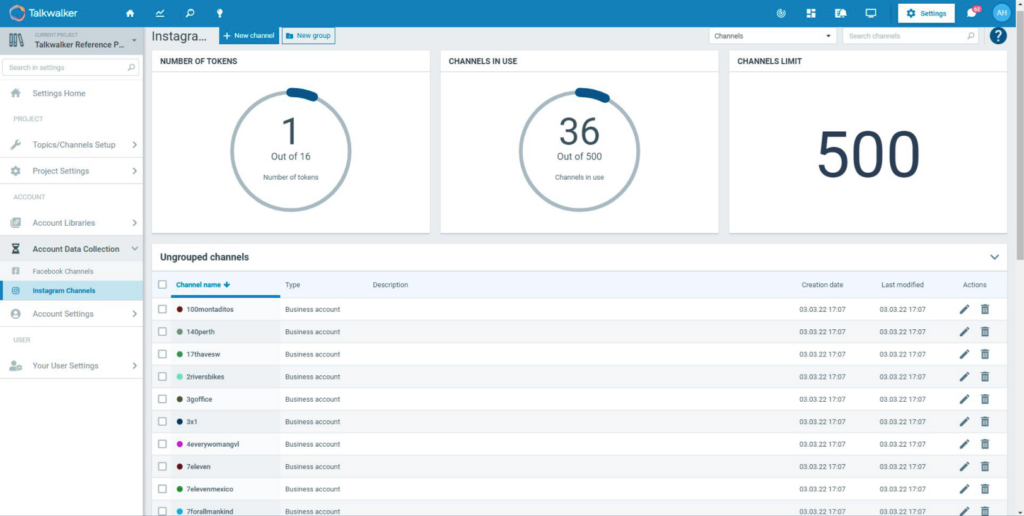This screenshot has height=516, width=1024.
Task: Delete the 100montaditos channel with trash icon
Action: click(x=985, y=309)
